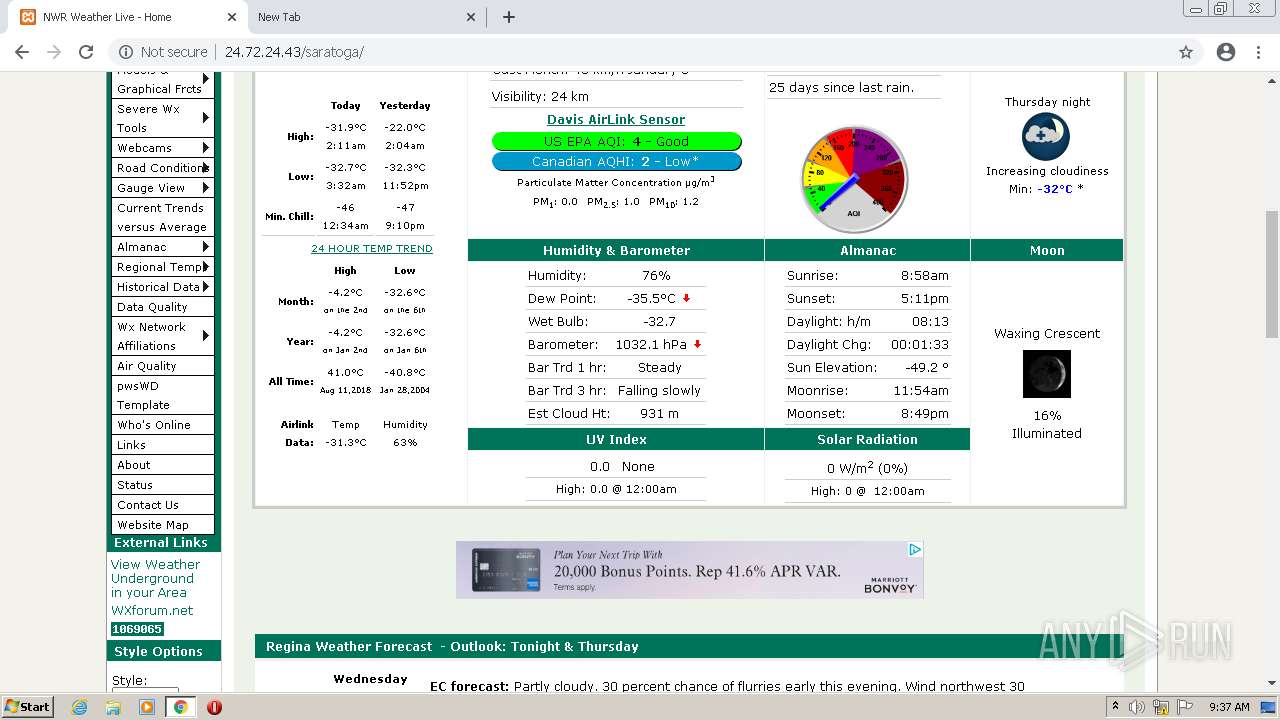Open the Data Quality menu item

(162, 307)
